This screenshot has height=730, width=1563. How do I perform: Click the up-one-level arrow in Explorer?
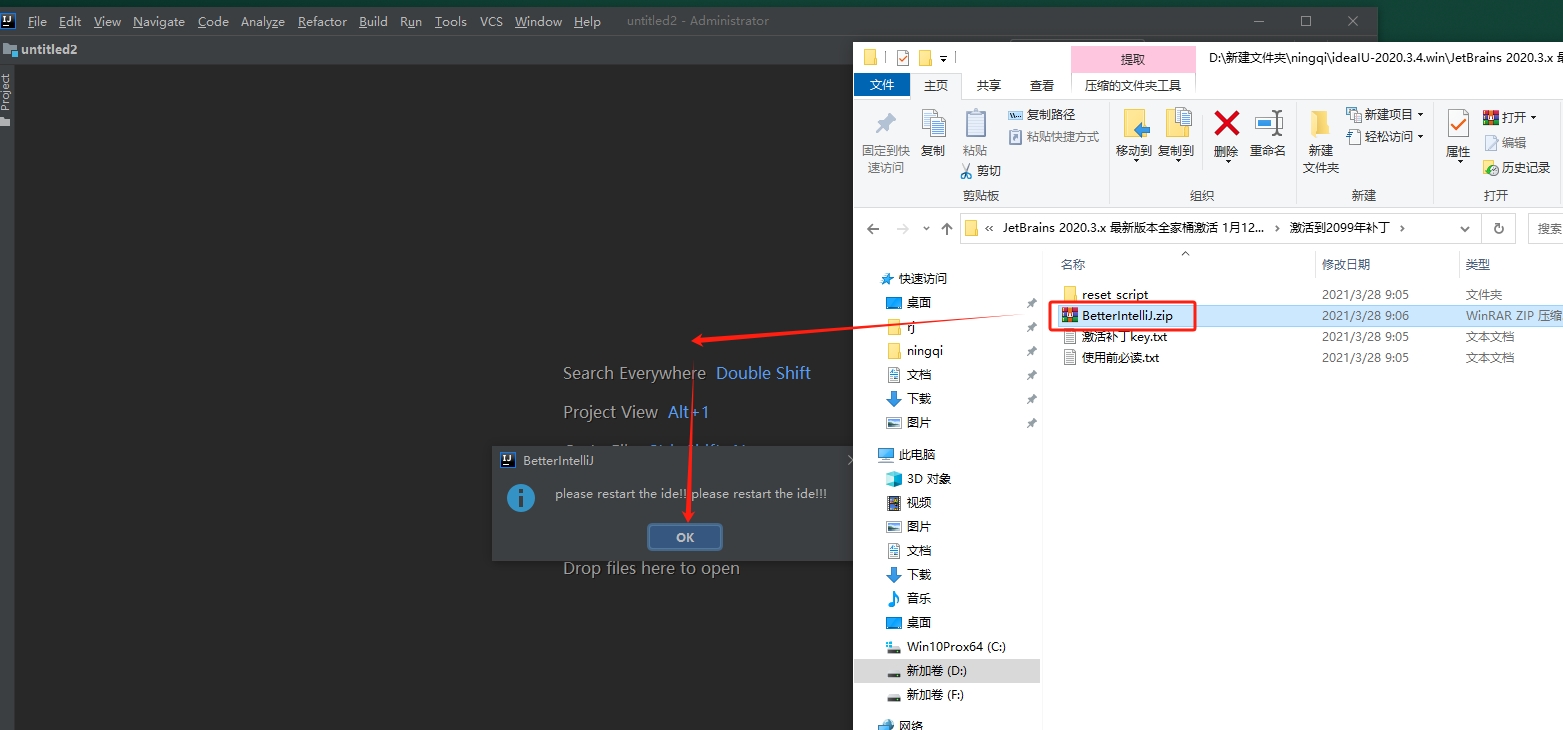point(947,228)
